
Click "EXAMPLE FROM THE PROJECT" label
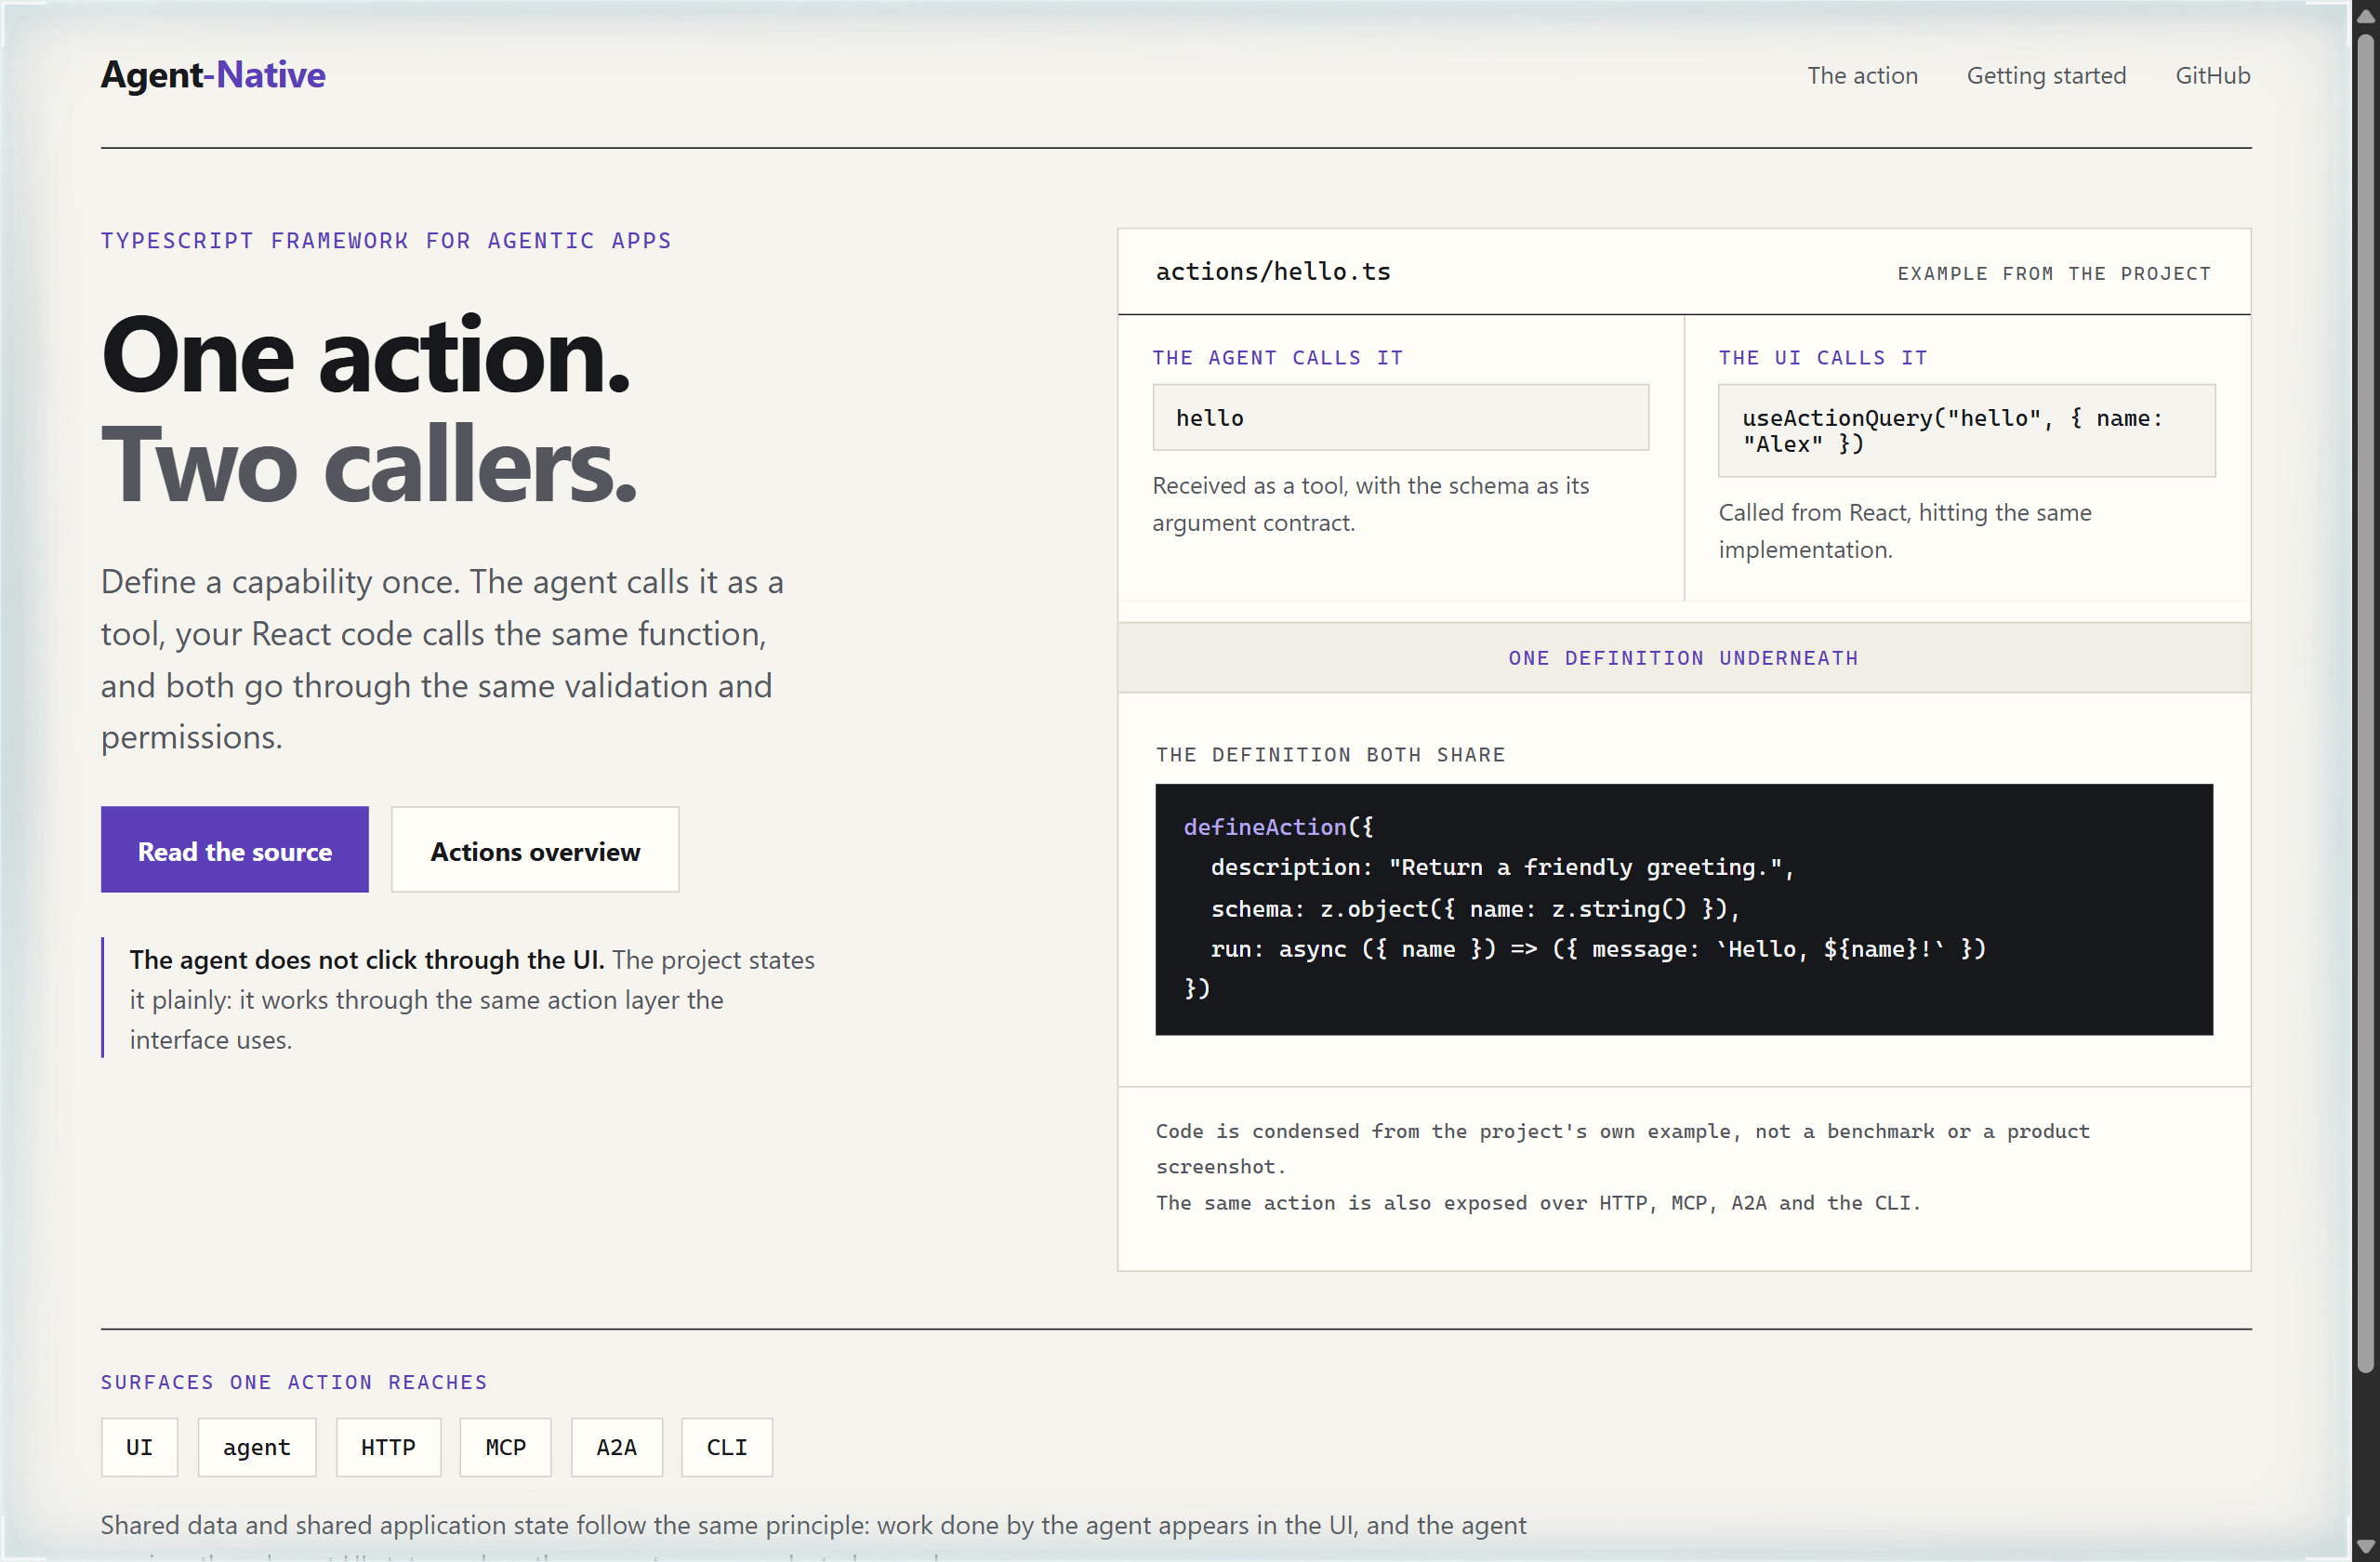pos(2054,274)
